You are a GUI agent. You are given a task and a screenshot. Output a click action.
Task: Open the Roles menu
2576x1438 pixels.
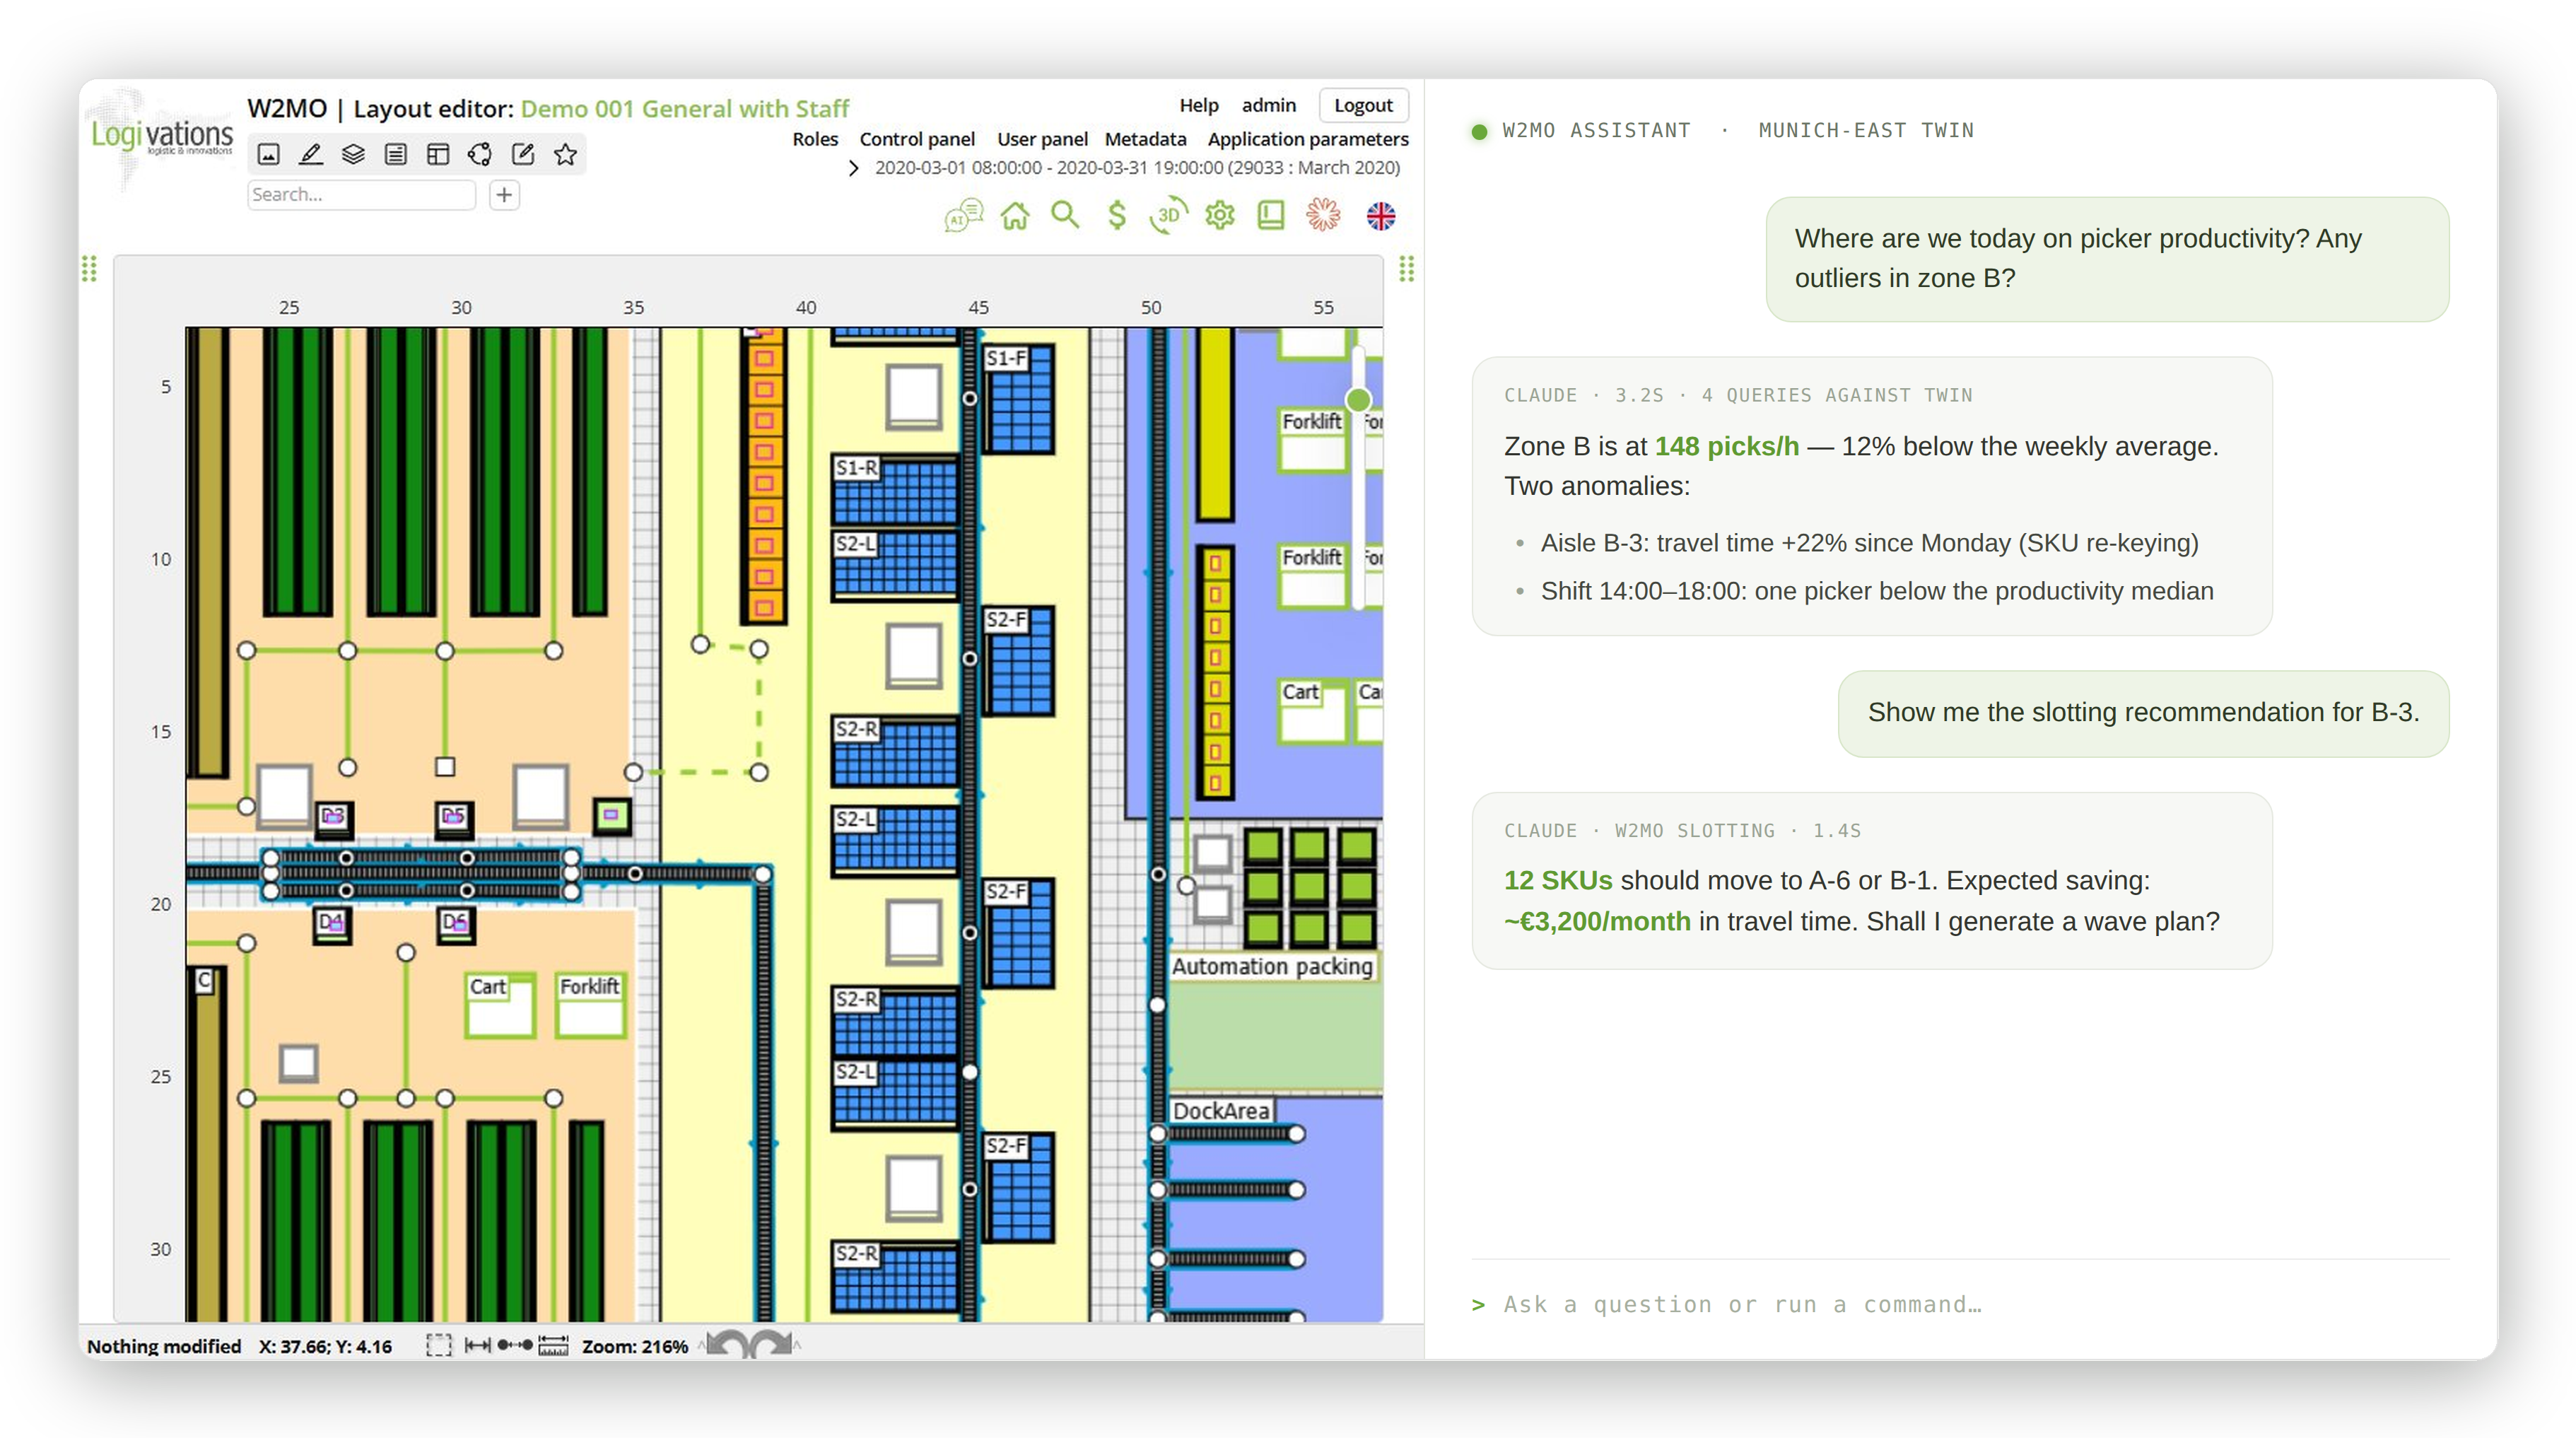tap(815, 139)
